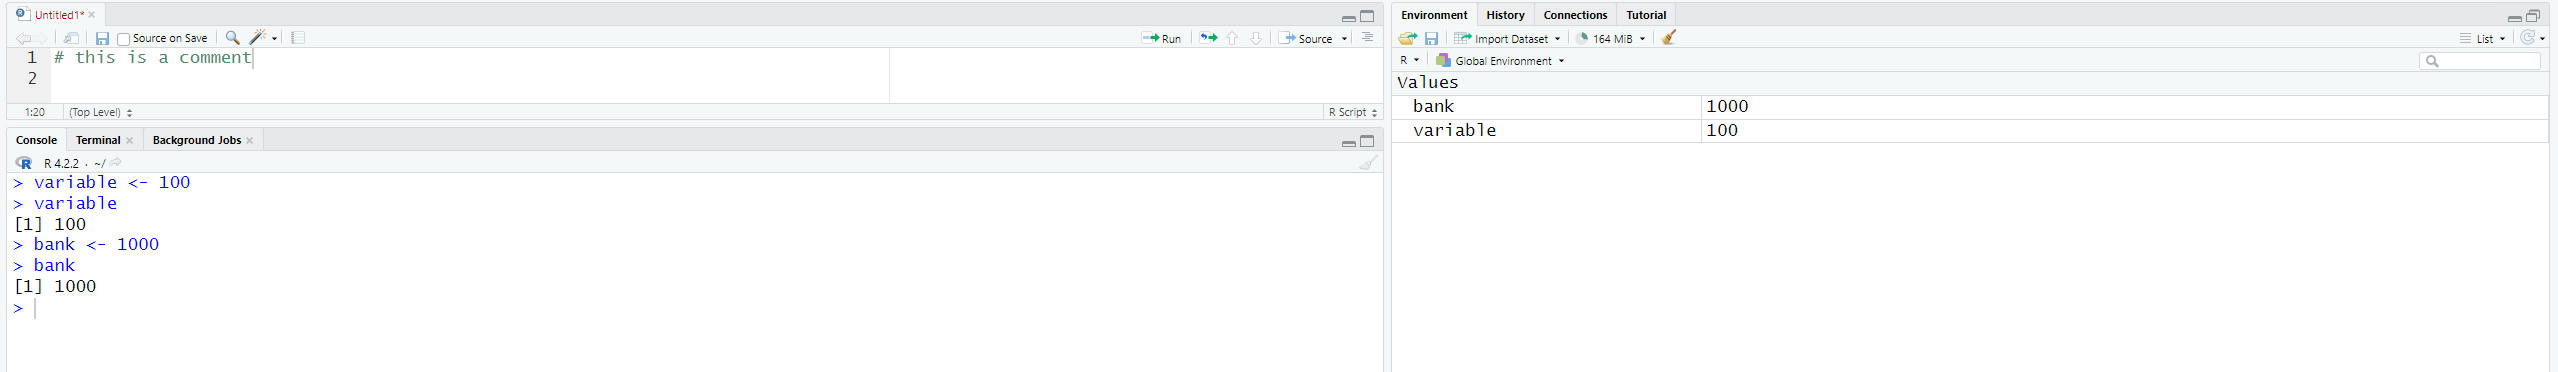2558x372 pixels.
Task: Open Find/Replace magnifier in editor
Action: (x=232, y=38)
